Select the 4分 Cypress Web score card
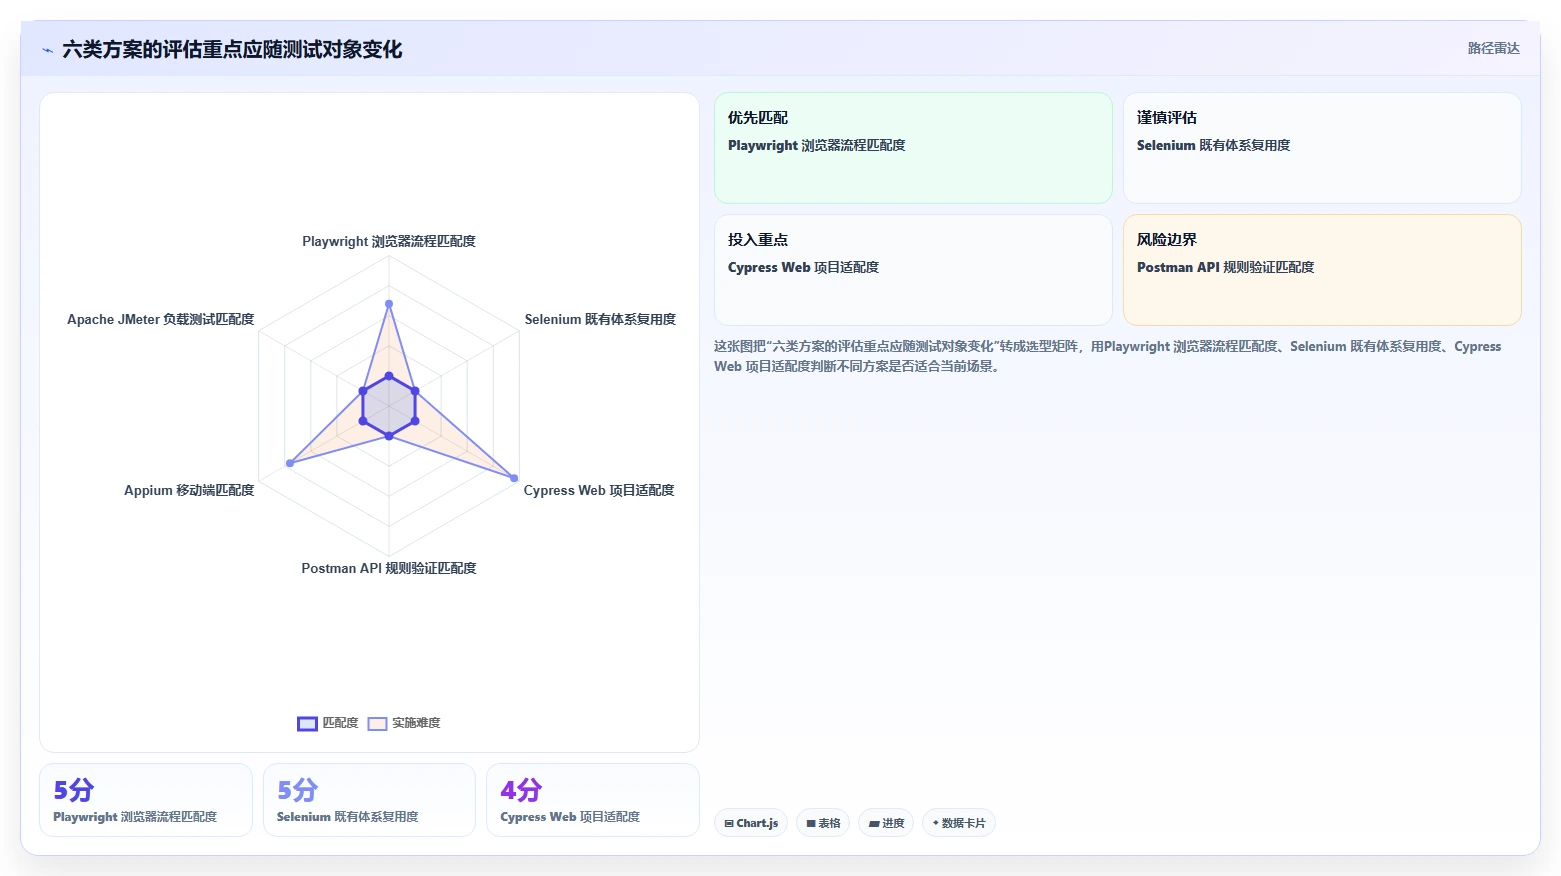 point(592,800)
